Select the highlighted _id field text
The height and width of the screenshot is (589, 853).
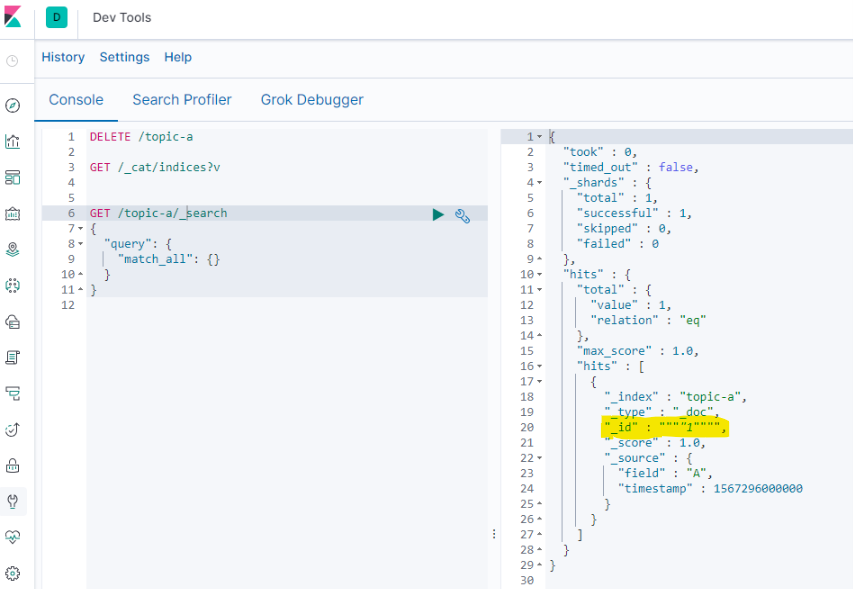pos(666,427)
